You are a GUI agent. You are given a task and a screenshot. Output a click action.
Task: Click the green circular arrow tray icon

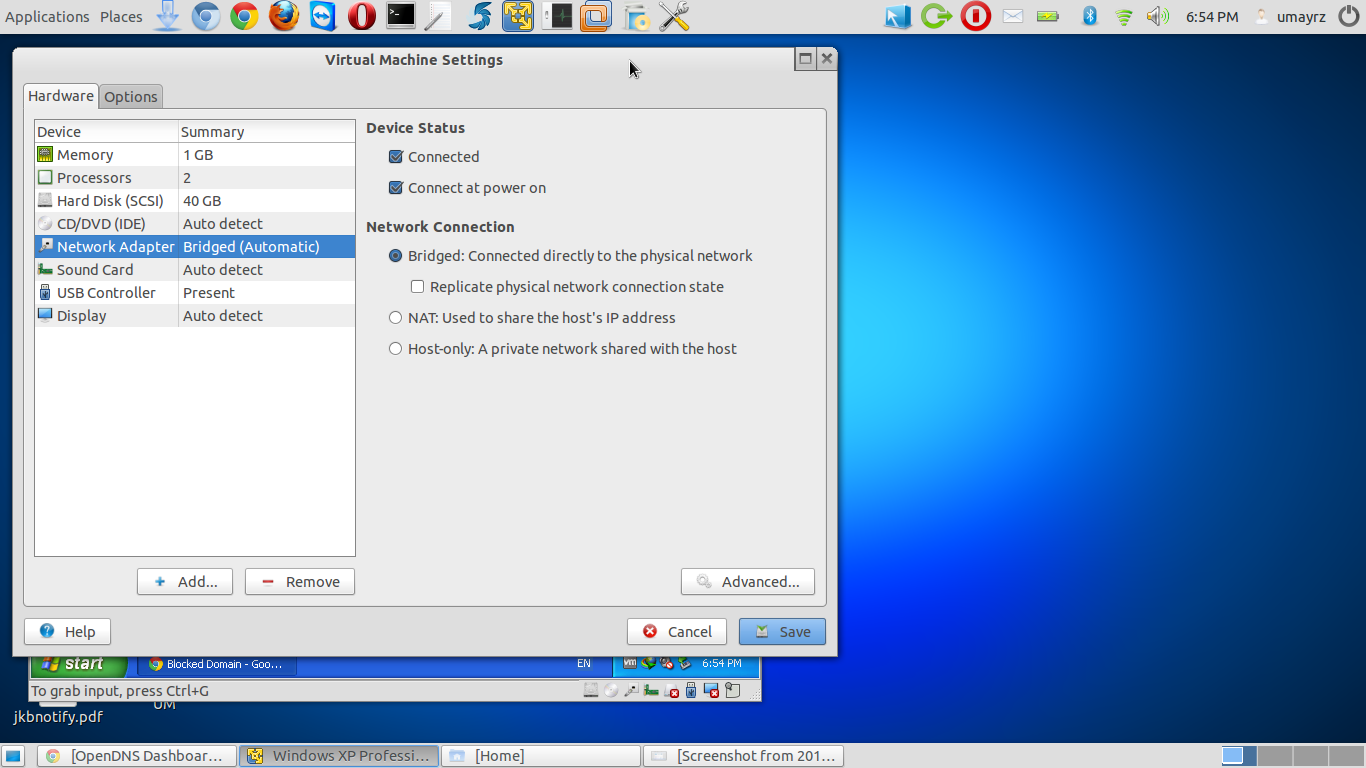[x=937, y=16]
